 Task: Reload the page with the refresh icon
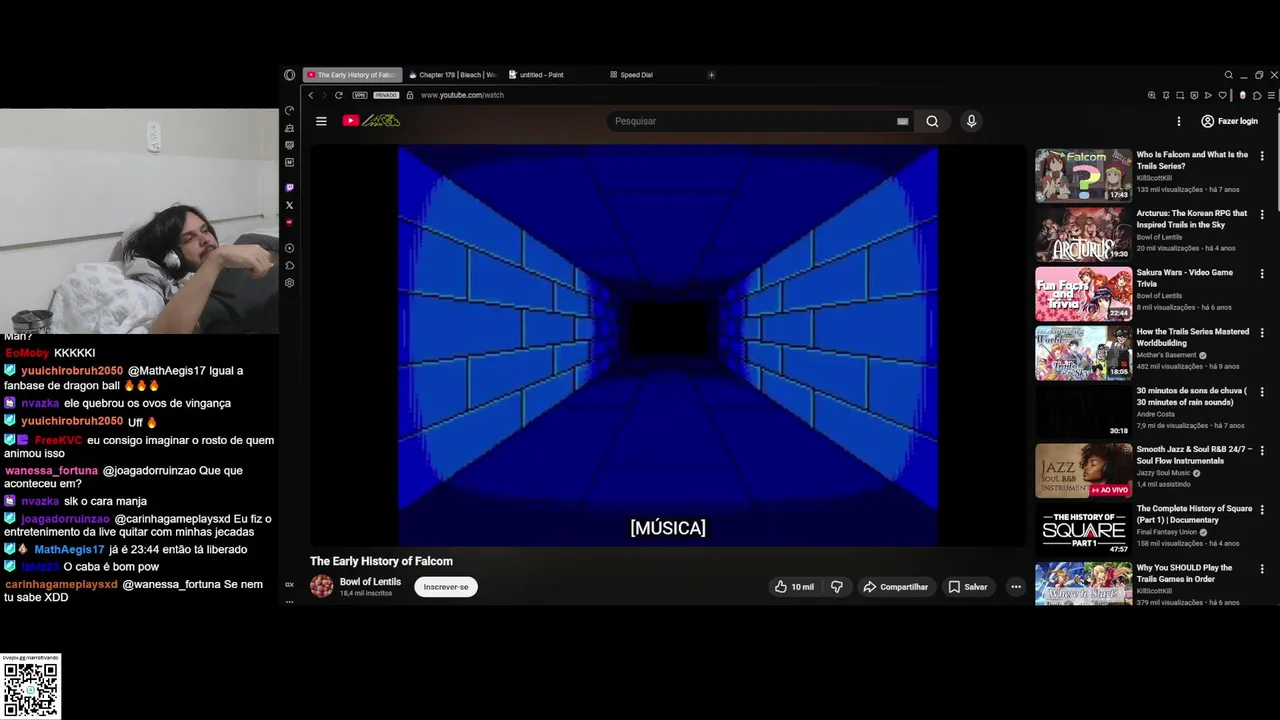click(339, 95)
